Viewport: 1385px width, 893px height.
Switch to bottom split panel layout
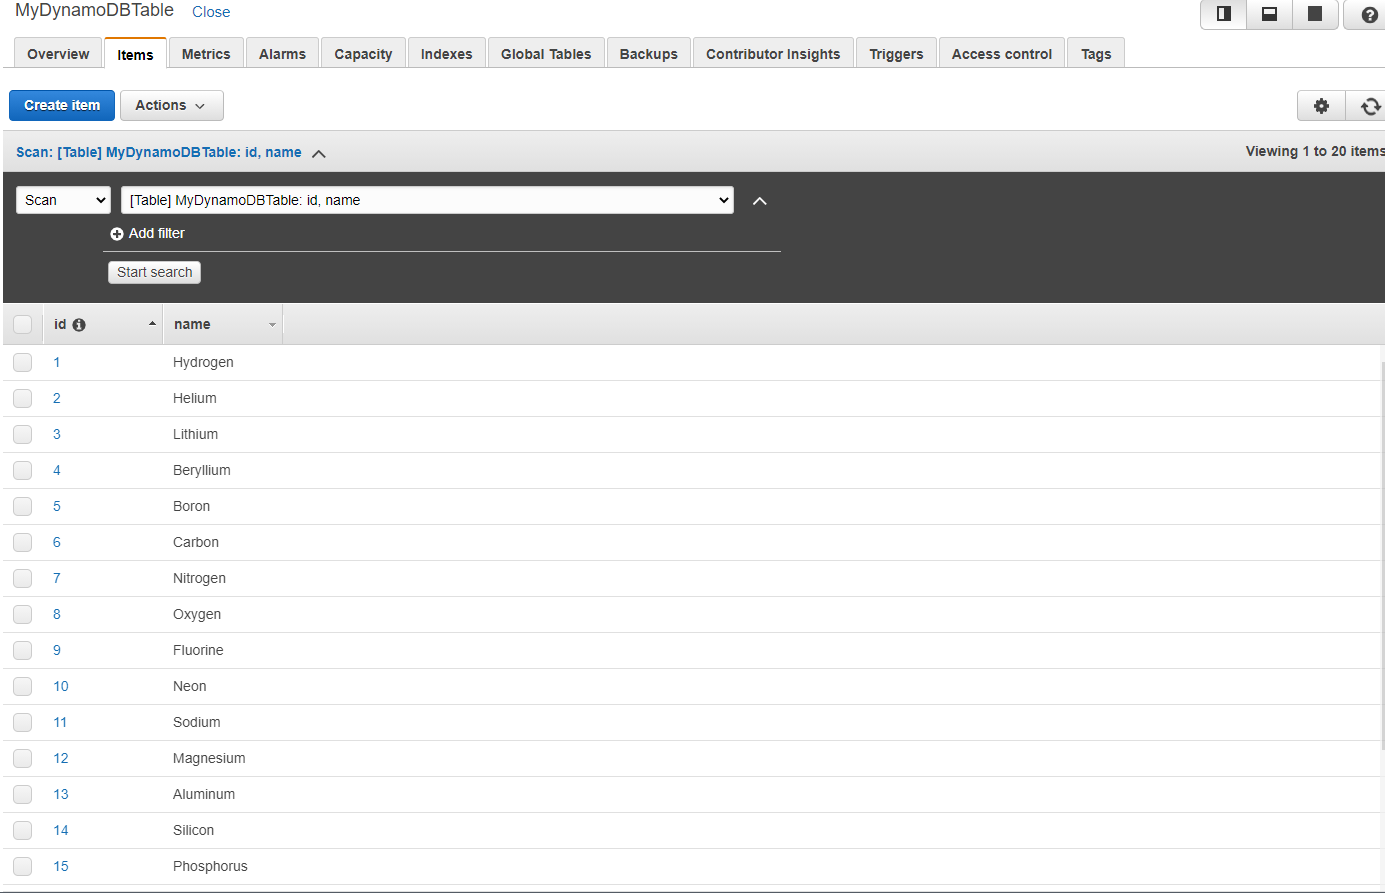click(x=1269, y=14)
